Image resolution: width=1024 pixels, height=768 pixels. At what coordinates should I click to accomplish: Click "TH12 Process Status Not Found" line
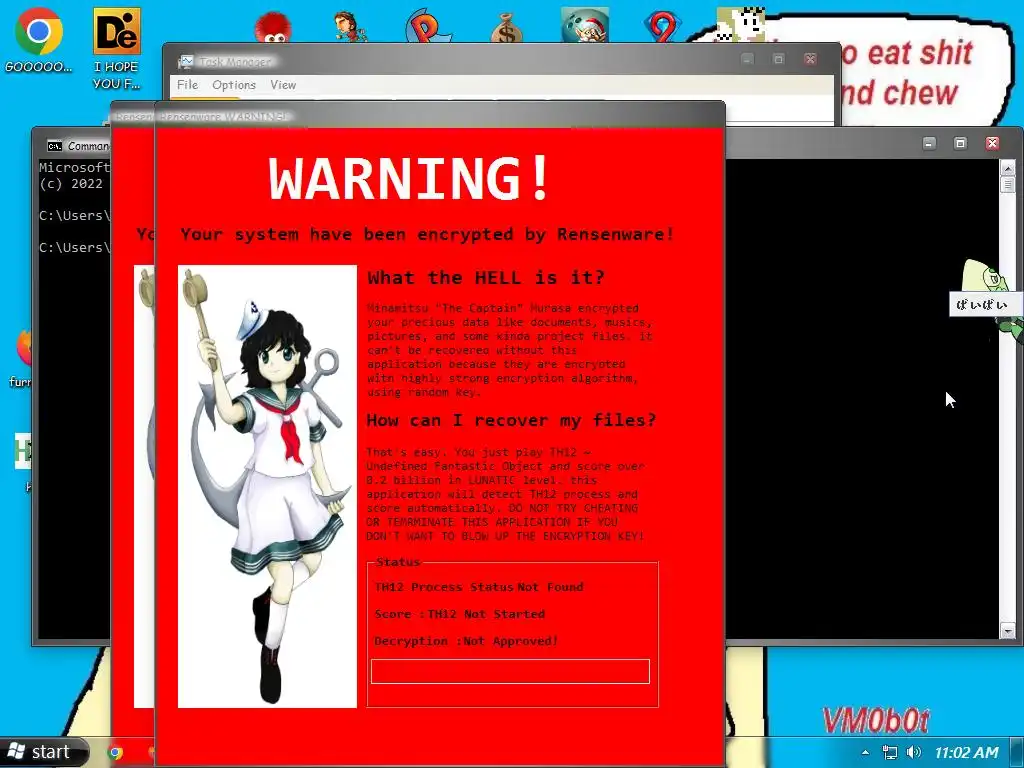[479, 587]
